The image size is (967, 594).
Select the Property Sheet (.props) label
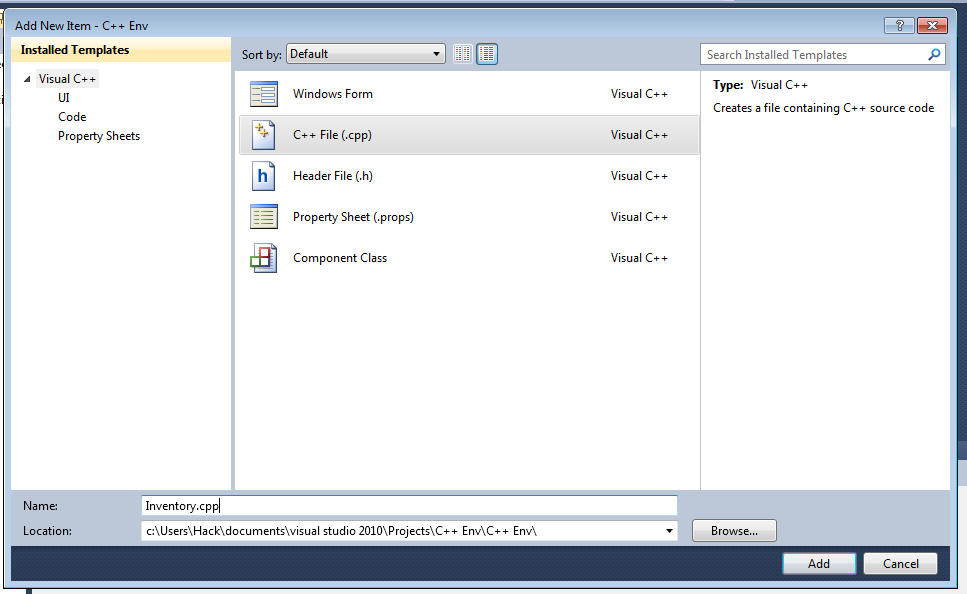[x=353, y=217]
